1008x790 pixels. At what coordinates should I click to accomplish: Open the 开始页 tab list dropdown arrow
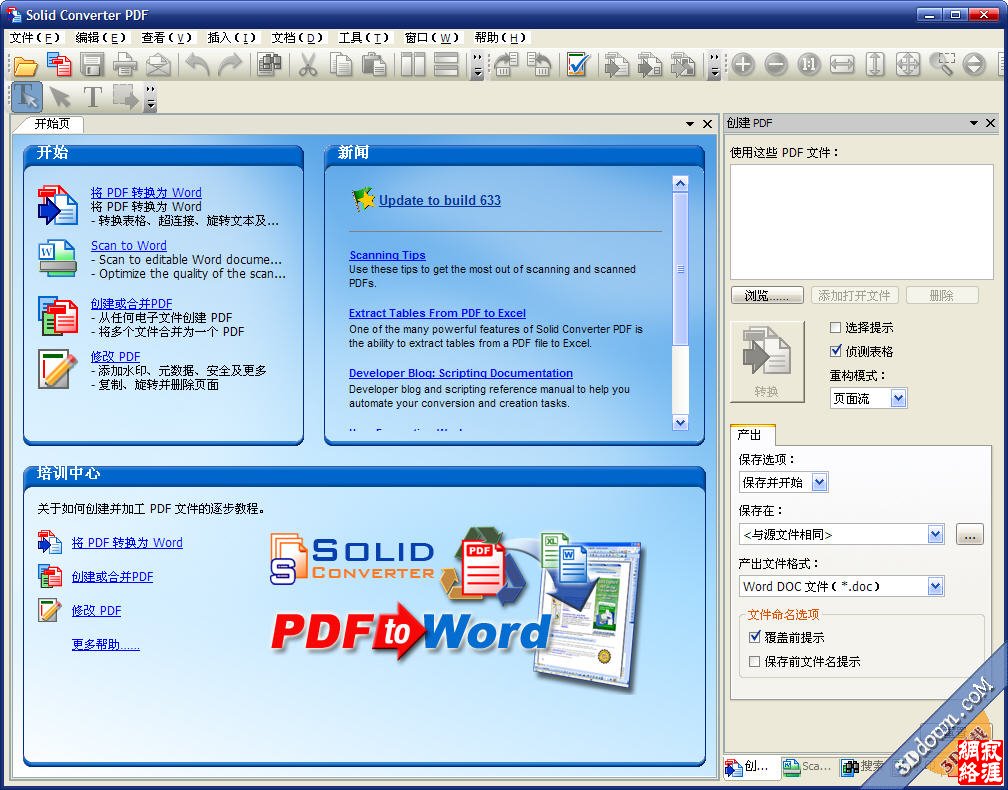coord(690,124)
